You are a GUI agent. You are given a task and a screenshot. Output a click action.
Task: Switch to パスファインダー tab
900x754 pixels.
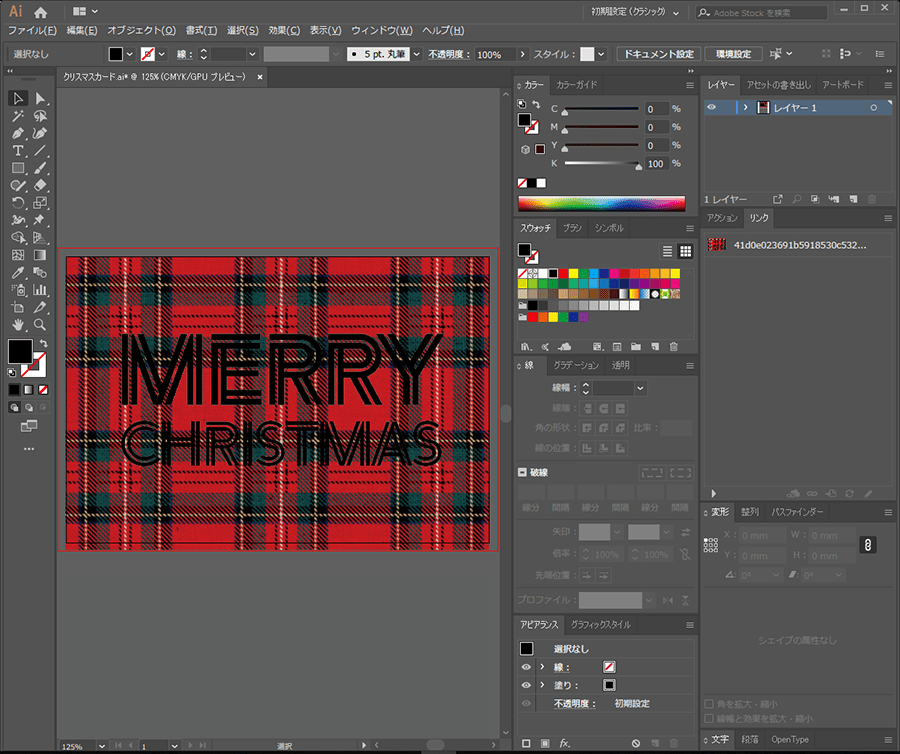(797, 512)
